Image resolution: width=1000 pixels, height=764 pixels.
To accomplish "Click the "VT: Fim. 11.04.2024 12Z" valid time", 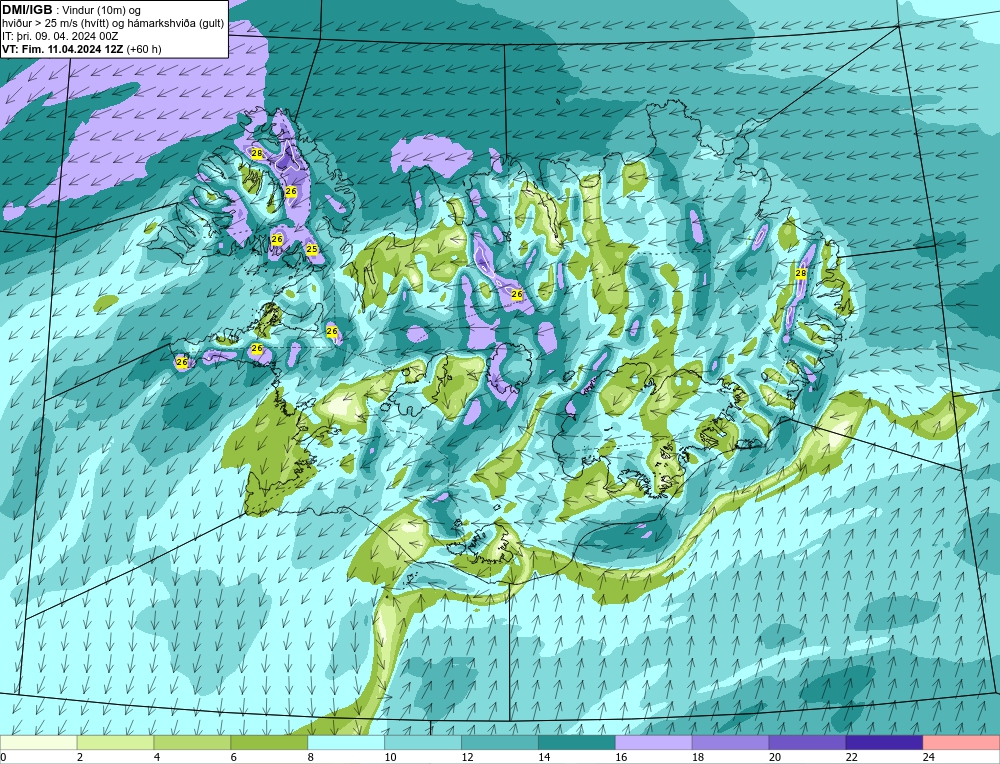I will 63,49.
